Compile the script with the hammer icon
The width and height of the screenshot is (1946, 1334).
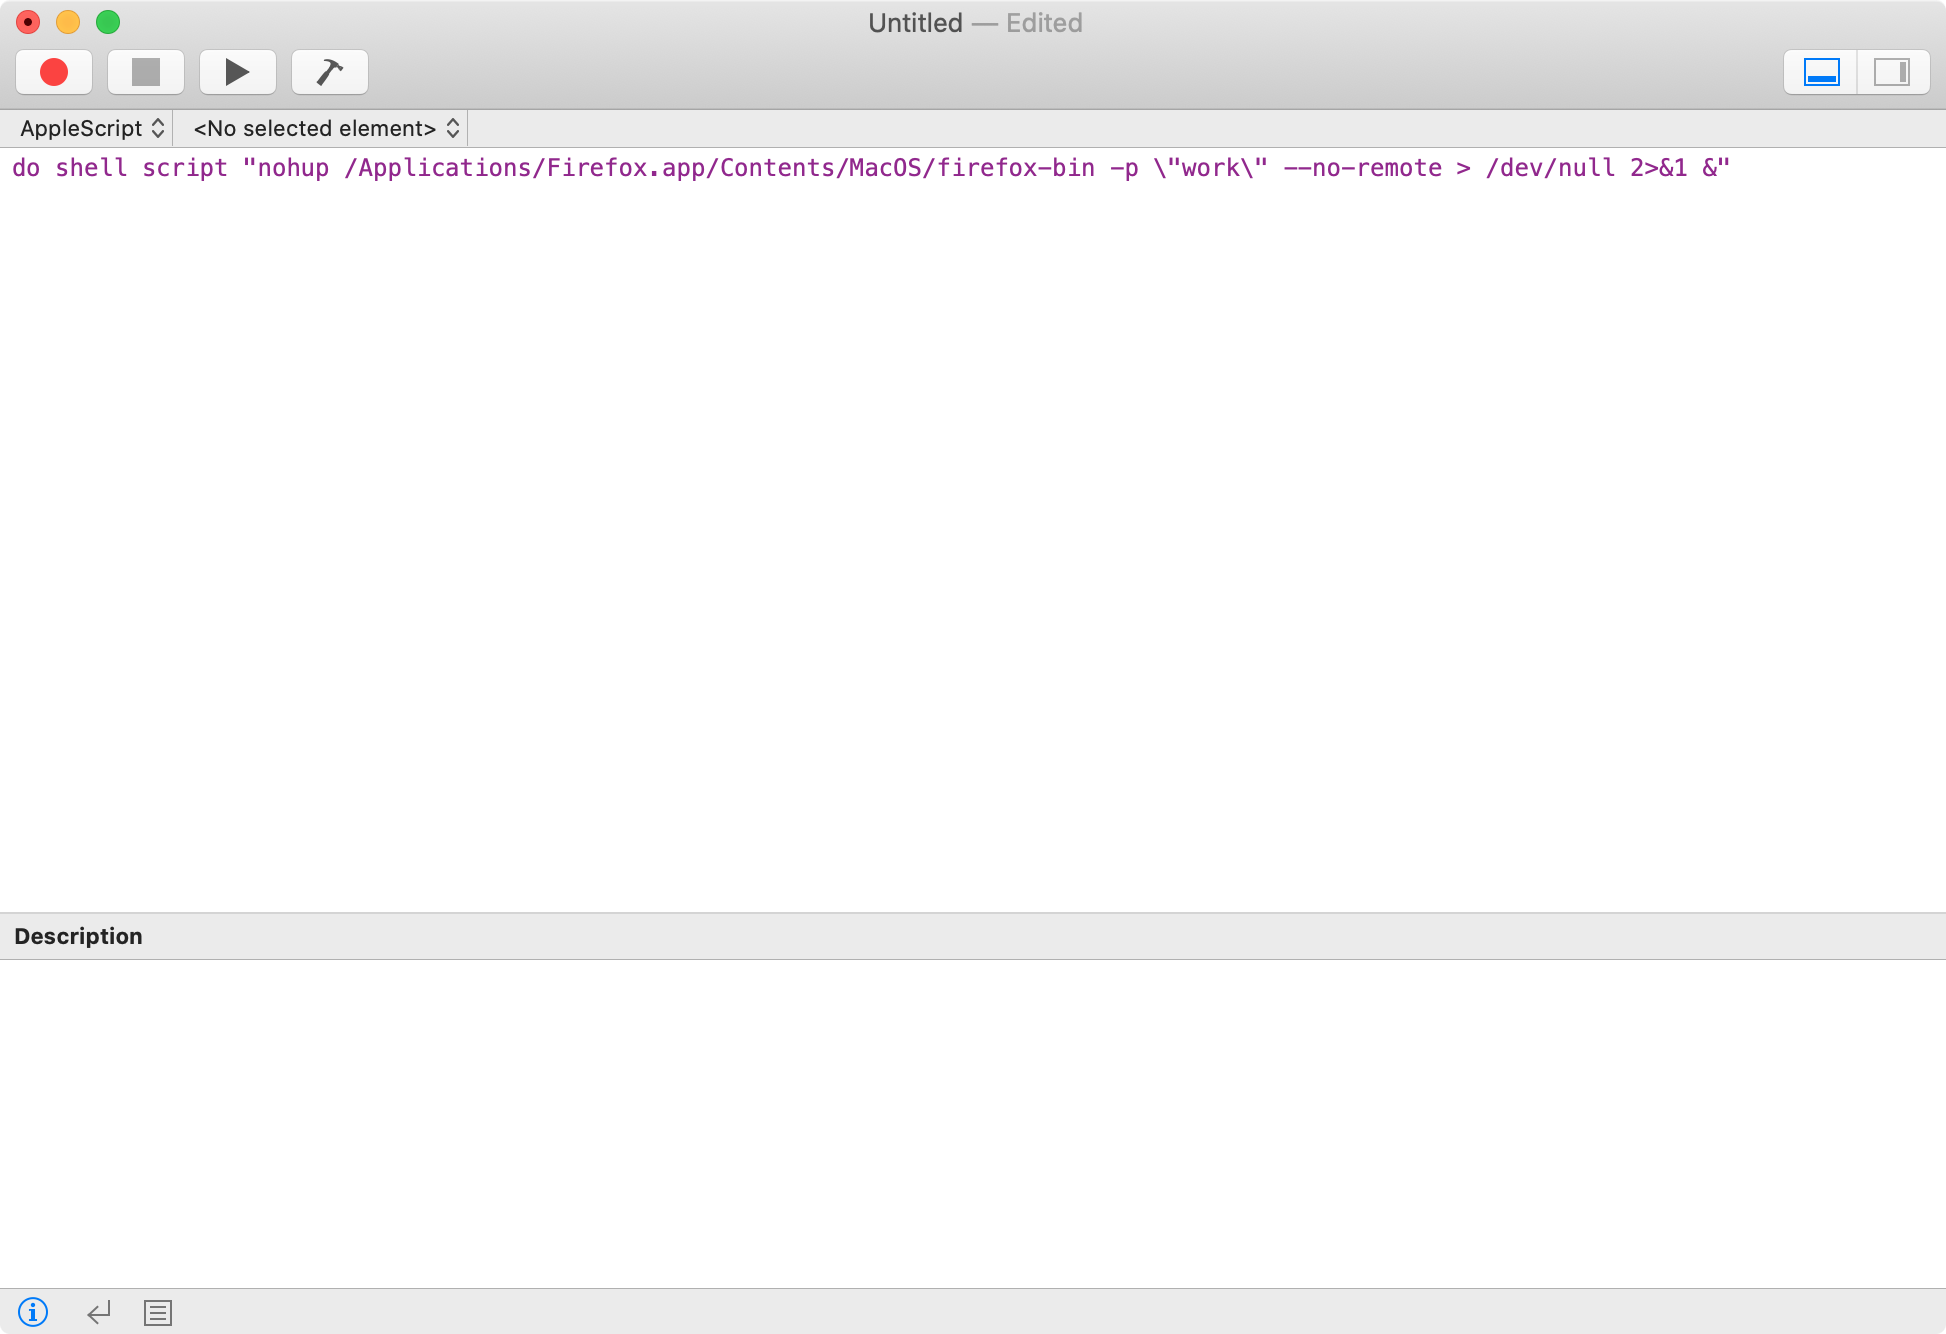coord(330,72)
